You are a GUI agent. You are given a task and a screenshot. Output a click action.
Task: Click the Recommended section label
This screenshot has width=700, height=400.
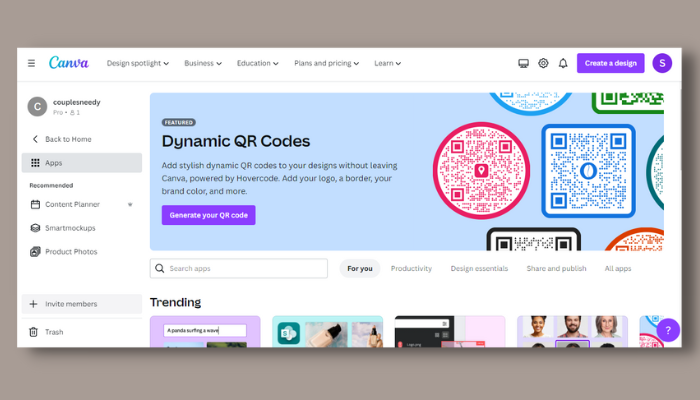click(51, 185)
